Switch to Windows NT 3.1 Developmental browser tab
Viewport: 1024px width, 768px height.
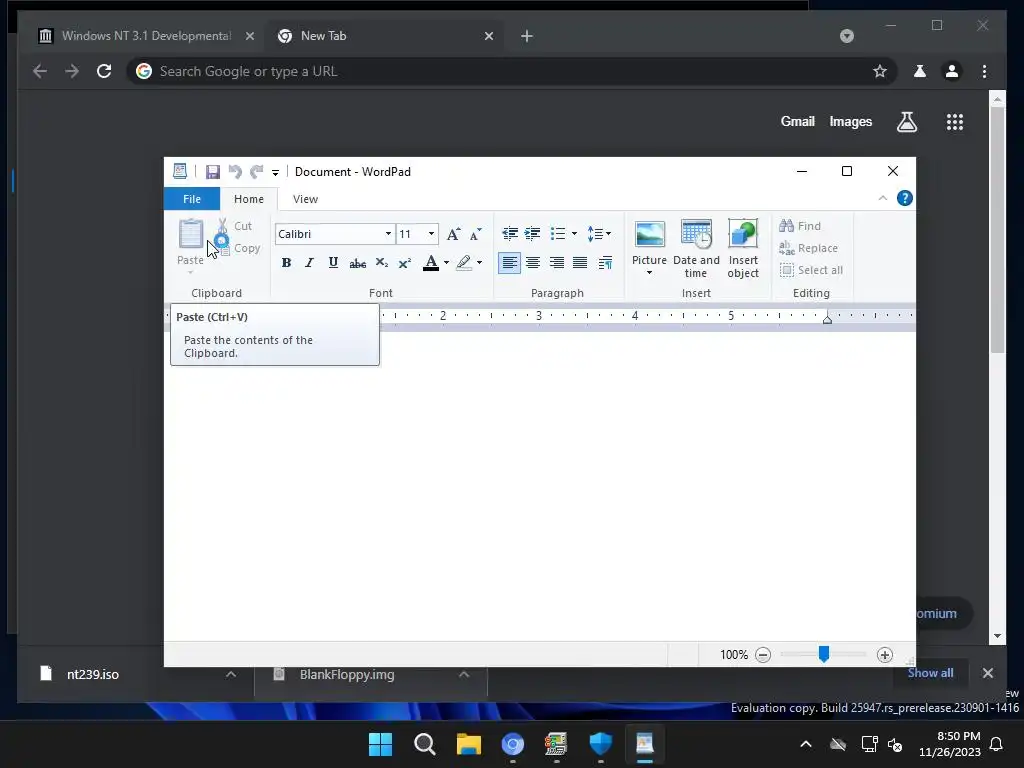point(145,36)
